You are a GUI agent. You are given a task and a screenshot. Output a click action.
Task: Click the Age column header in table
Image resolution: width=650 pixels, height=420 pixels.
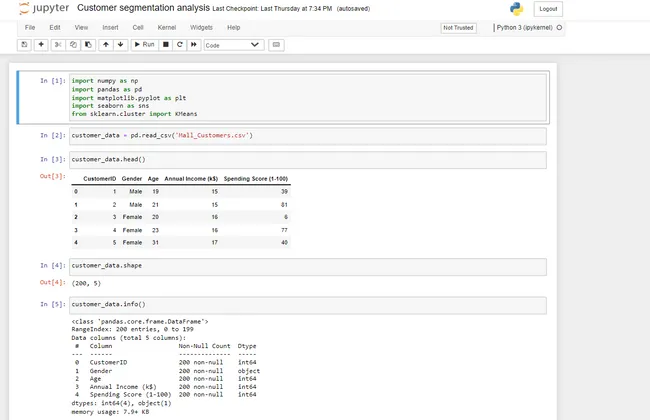[153, 179]
